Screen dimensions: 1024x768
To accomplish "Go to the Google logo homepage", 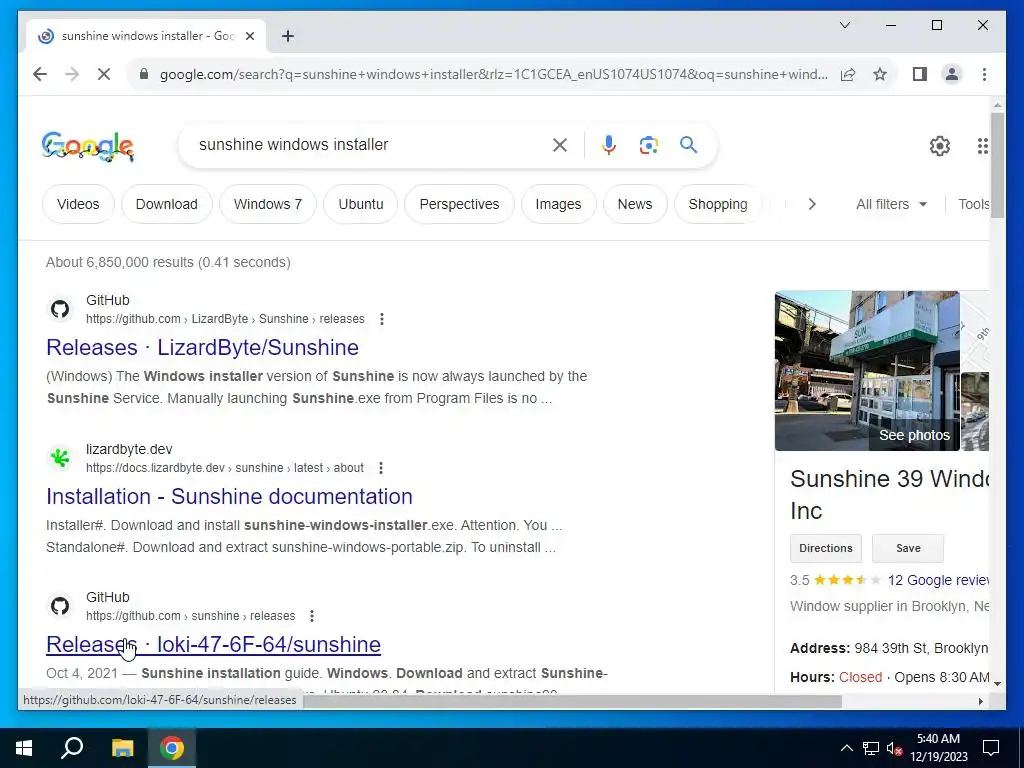I will pyautogui.click(x=88, y=146).
